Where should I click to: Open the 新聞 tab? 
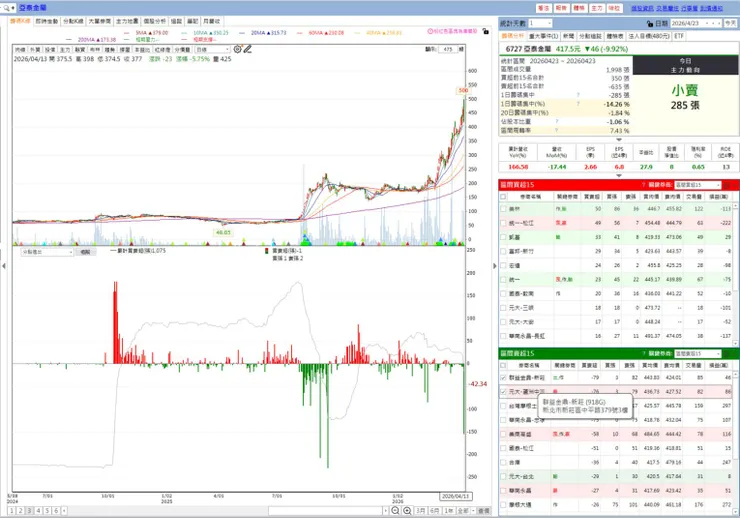pos(568,36)
